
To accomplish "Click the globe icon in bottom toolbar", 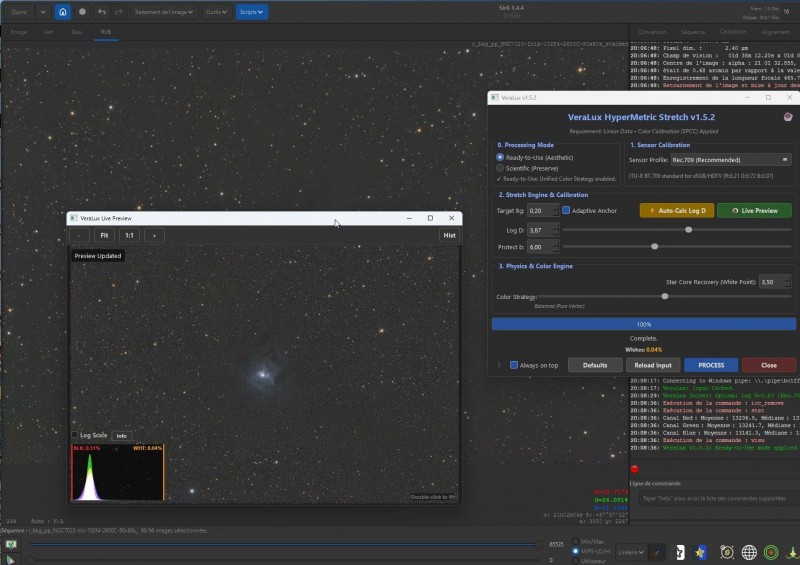I will coord(748,552).
